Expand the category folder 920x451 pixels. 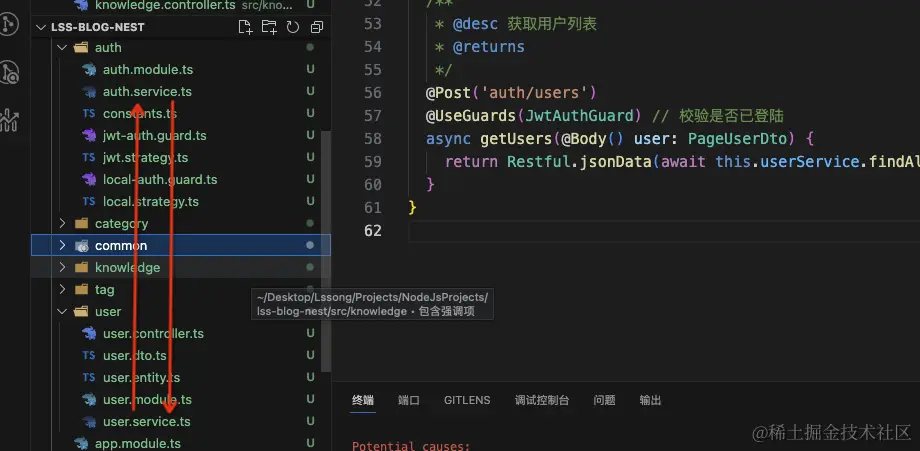click(63, 223)
